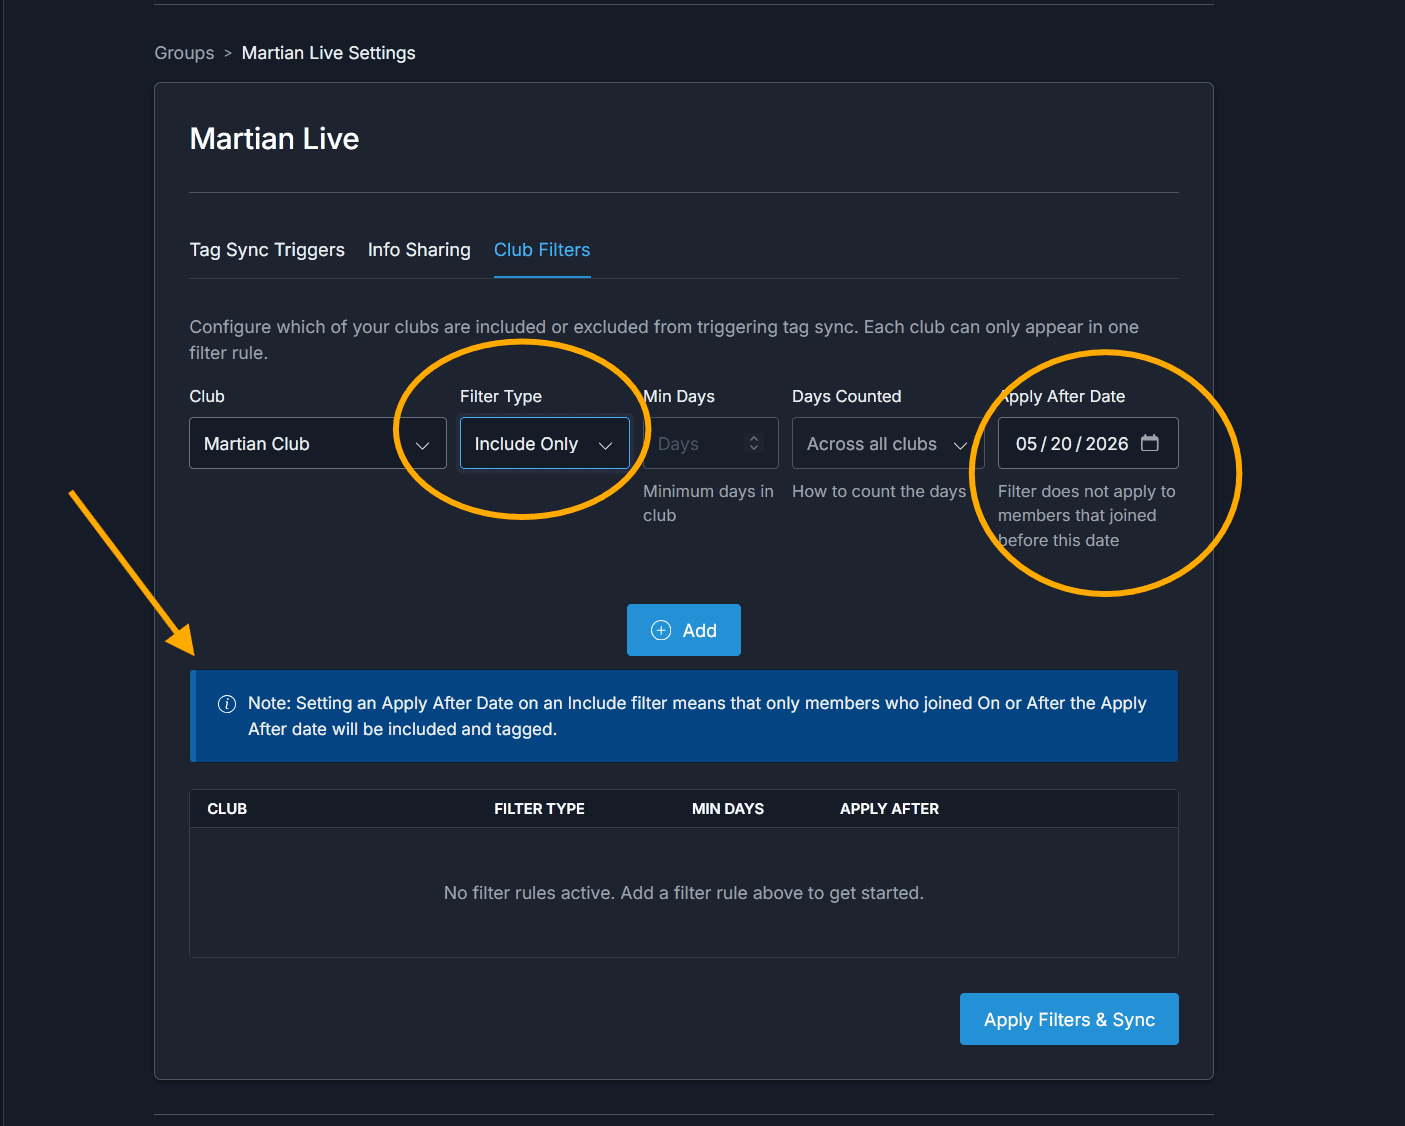Open the Filter Type dropdown set to Include Only
Image resolution: width=1405 pixels, height=1126 pixels.
(545, 443)
